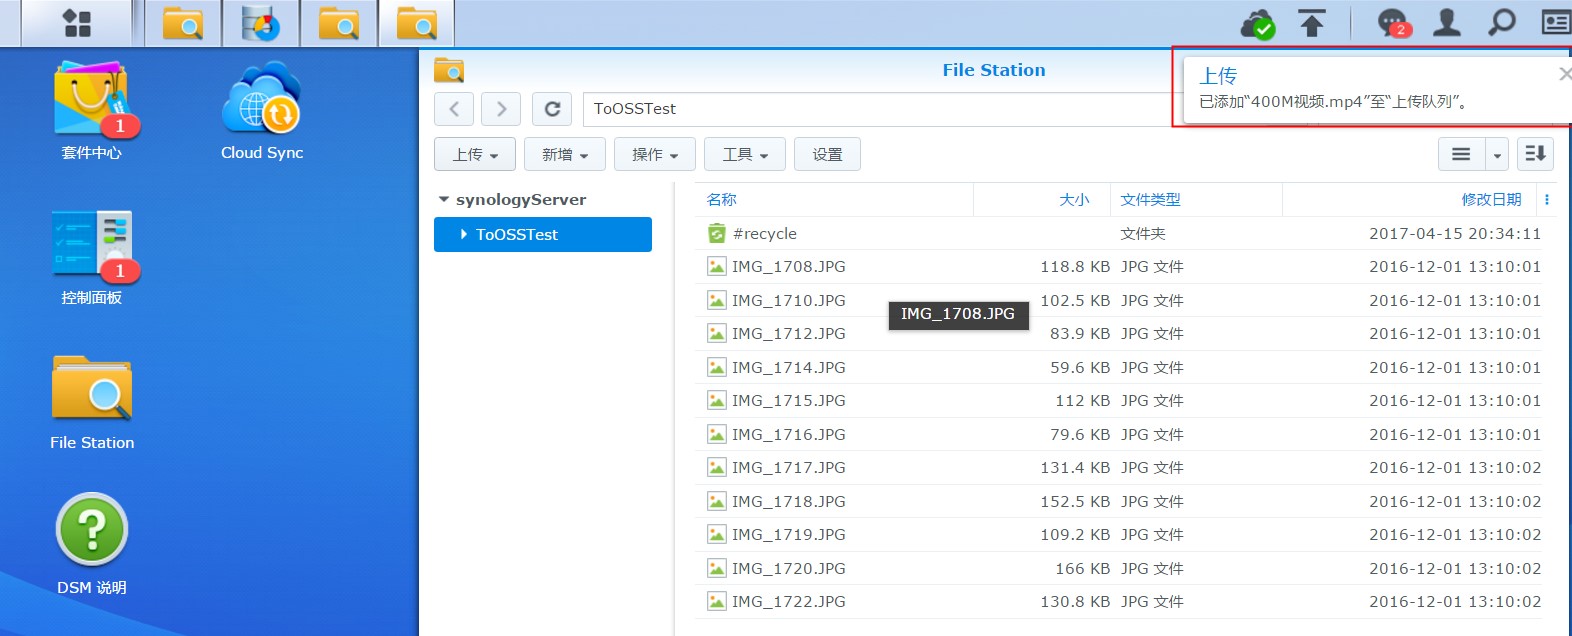Open the third File Station taskbar icon
Image resolution: width=1572 pixels, height=636 pixels.
[339, 23]
